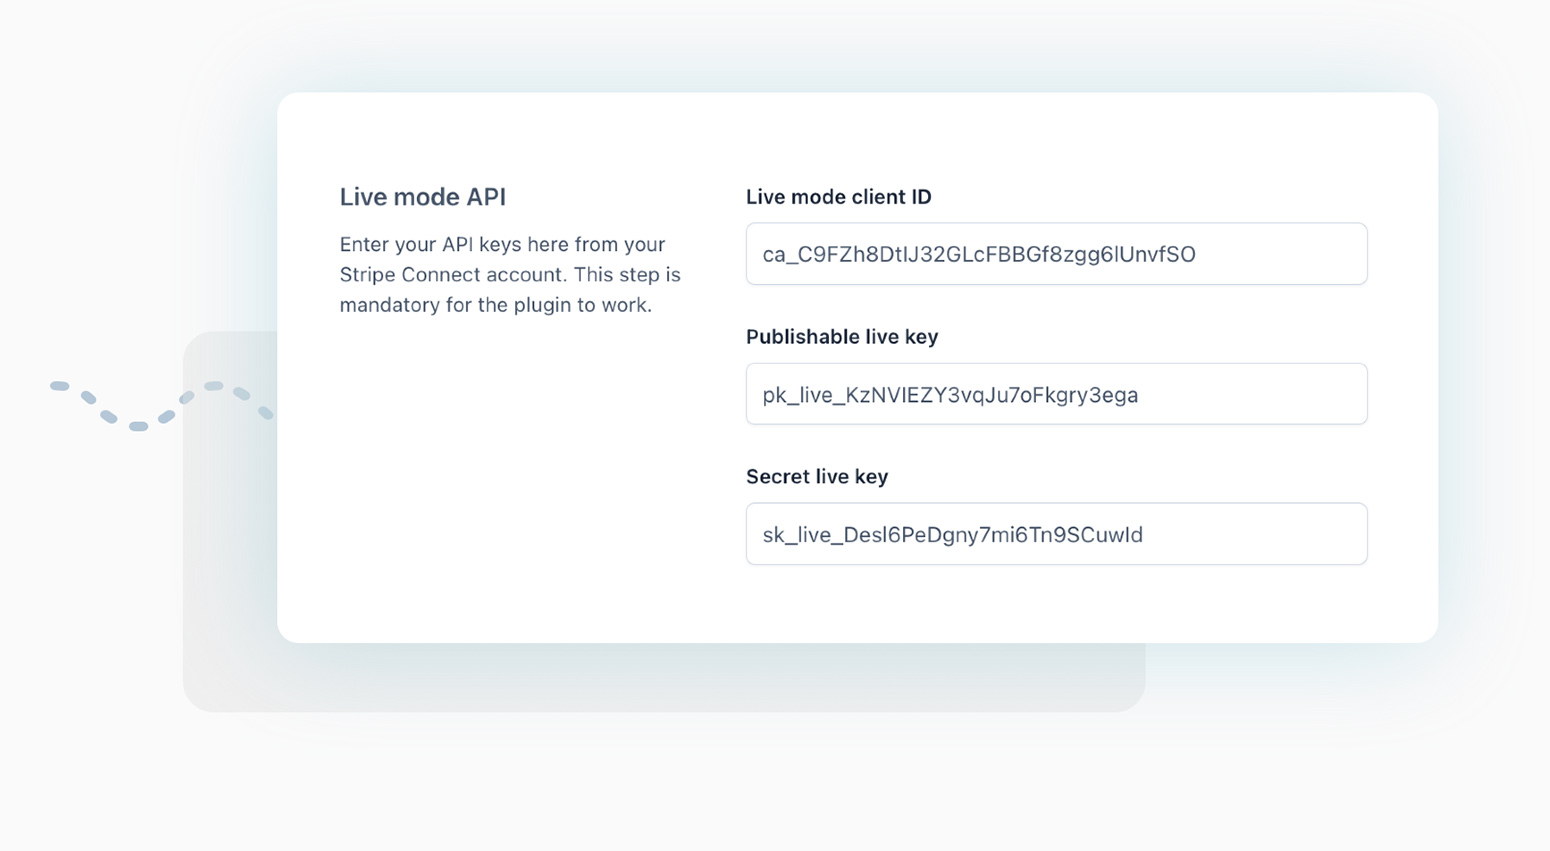Viewport: 1550px width, 851px height.
Task: Click inside the Secret live key field
Action: pyautogui.click(x=1056, y=534)
